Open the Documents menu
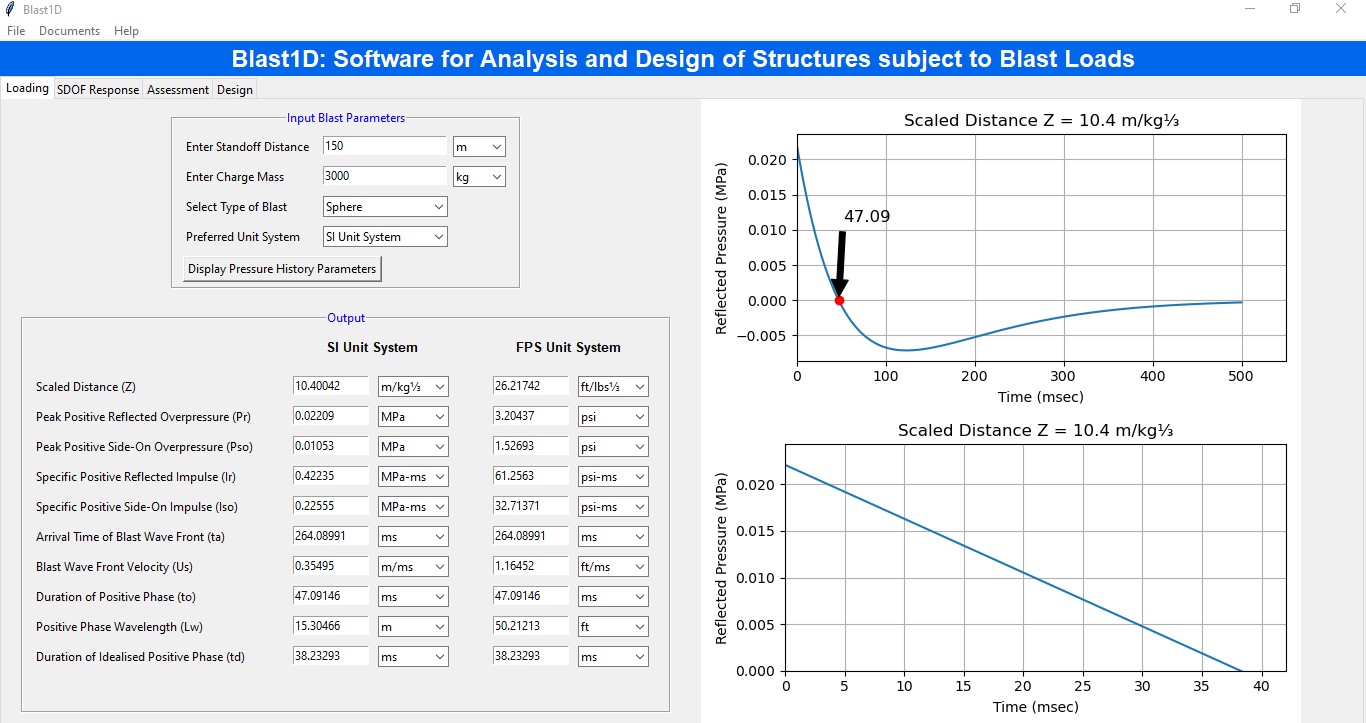This screenshot has height=723, width=1366. click(70, 31)
